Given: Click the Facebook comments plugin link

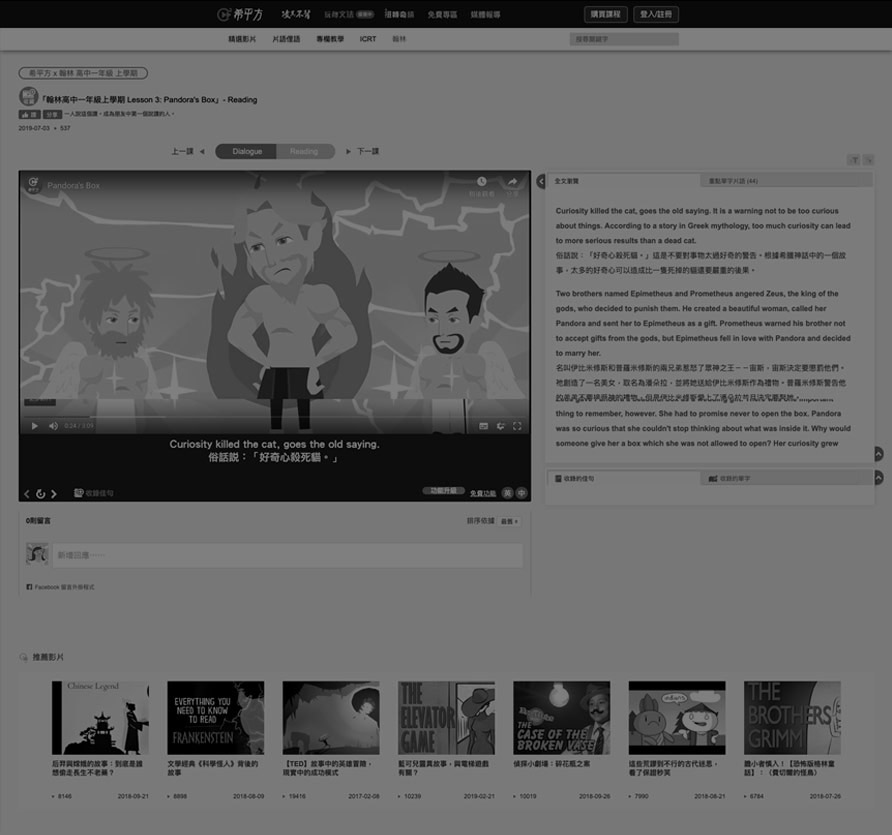Looking at the screenshot, I should [60, 587].
